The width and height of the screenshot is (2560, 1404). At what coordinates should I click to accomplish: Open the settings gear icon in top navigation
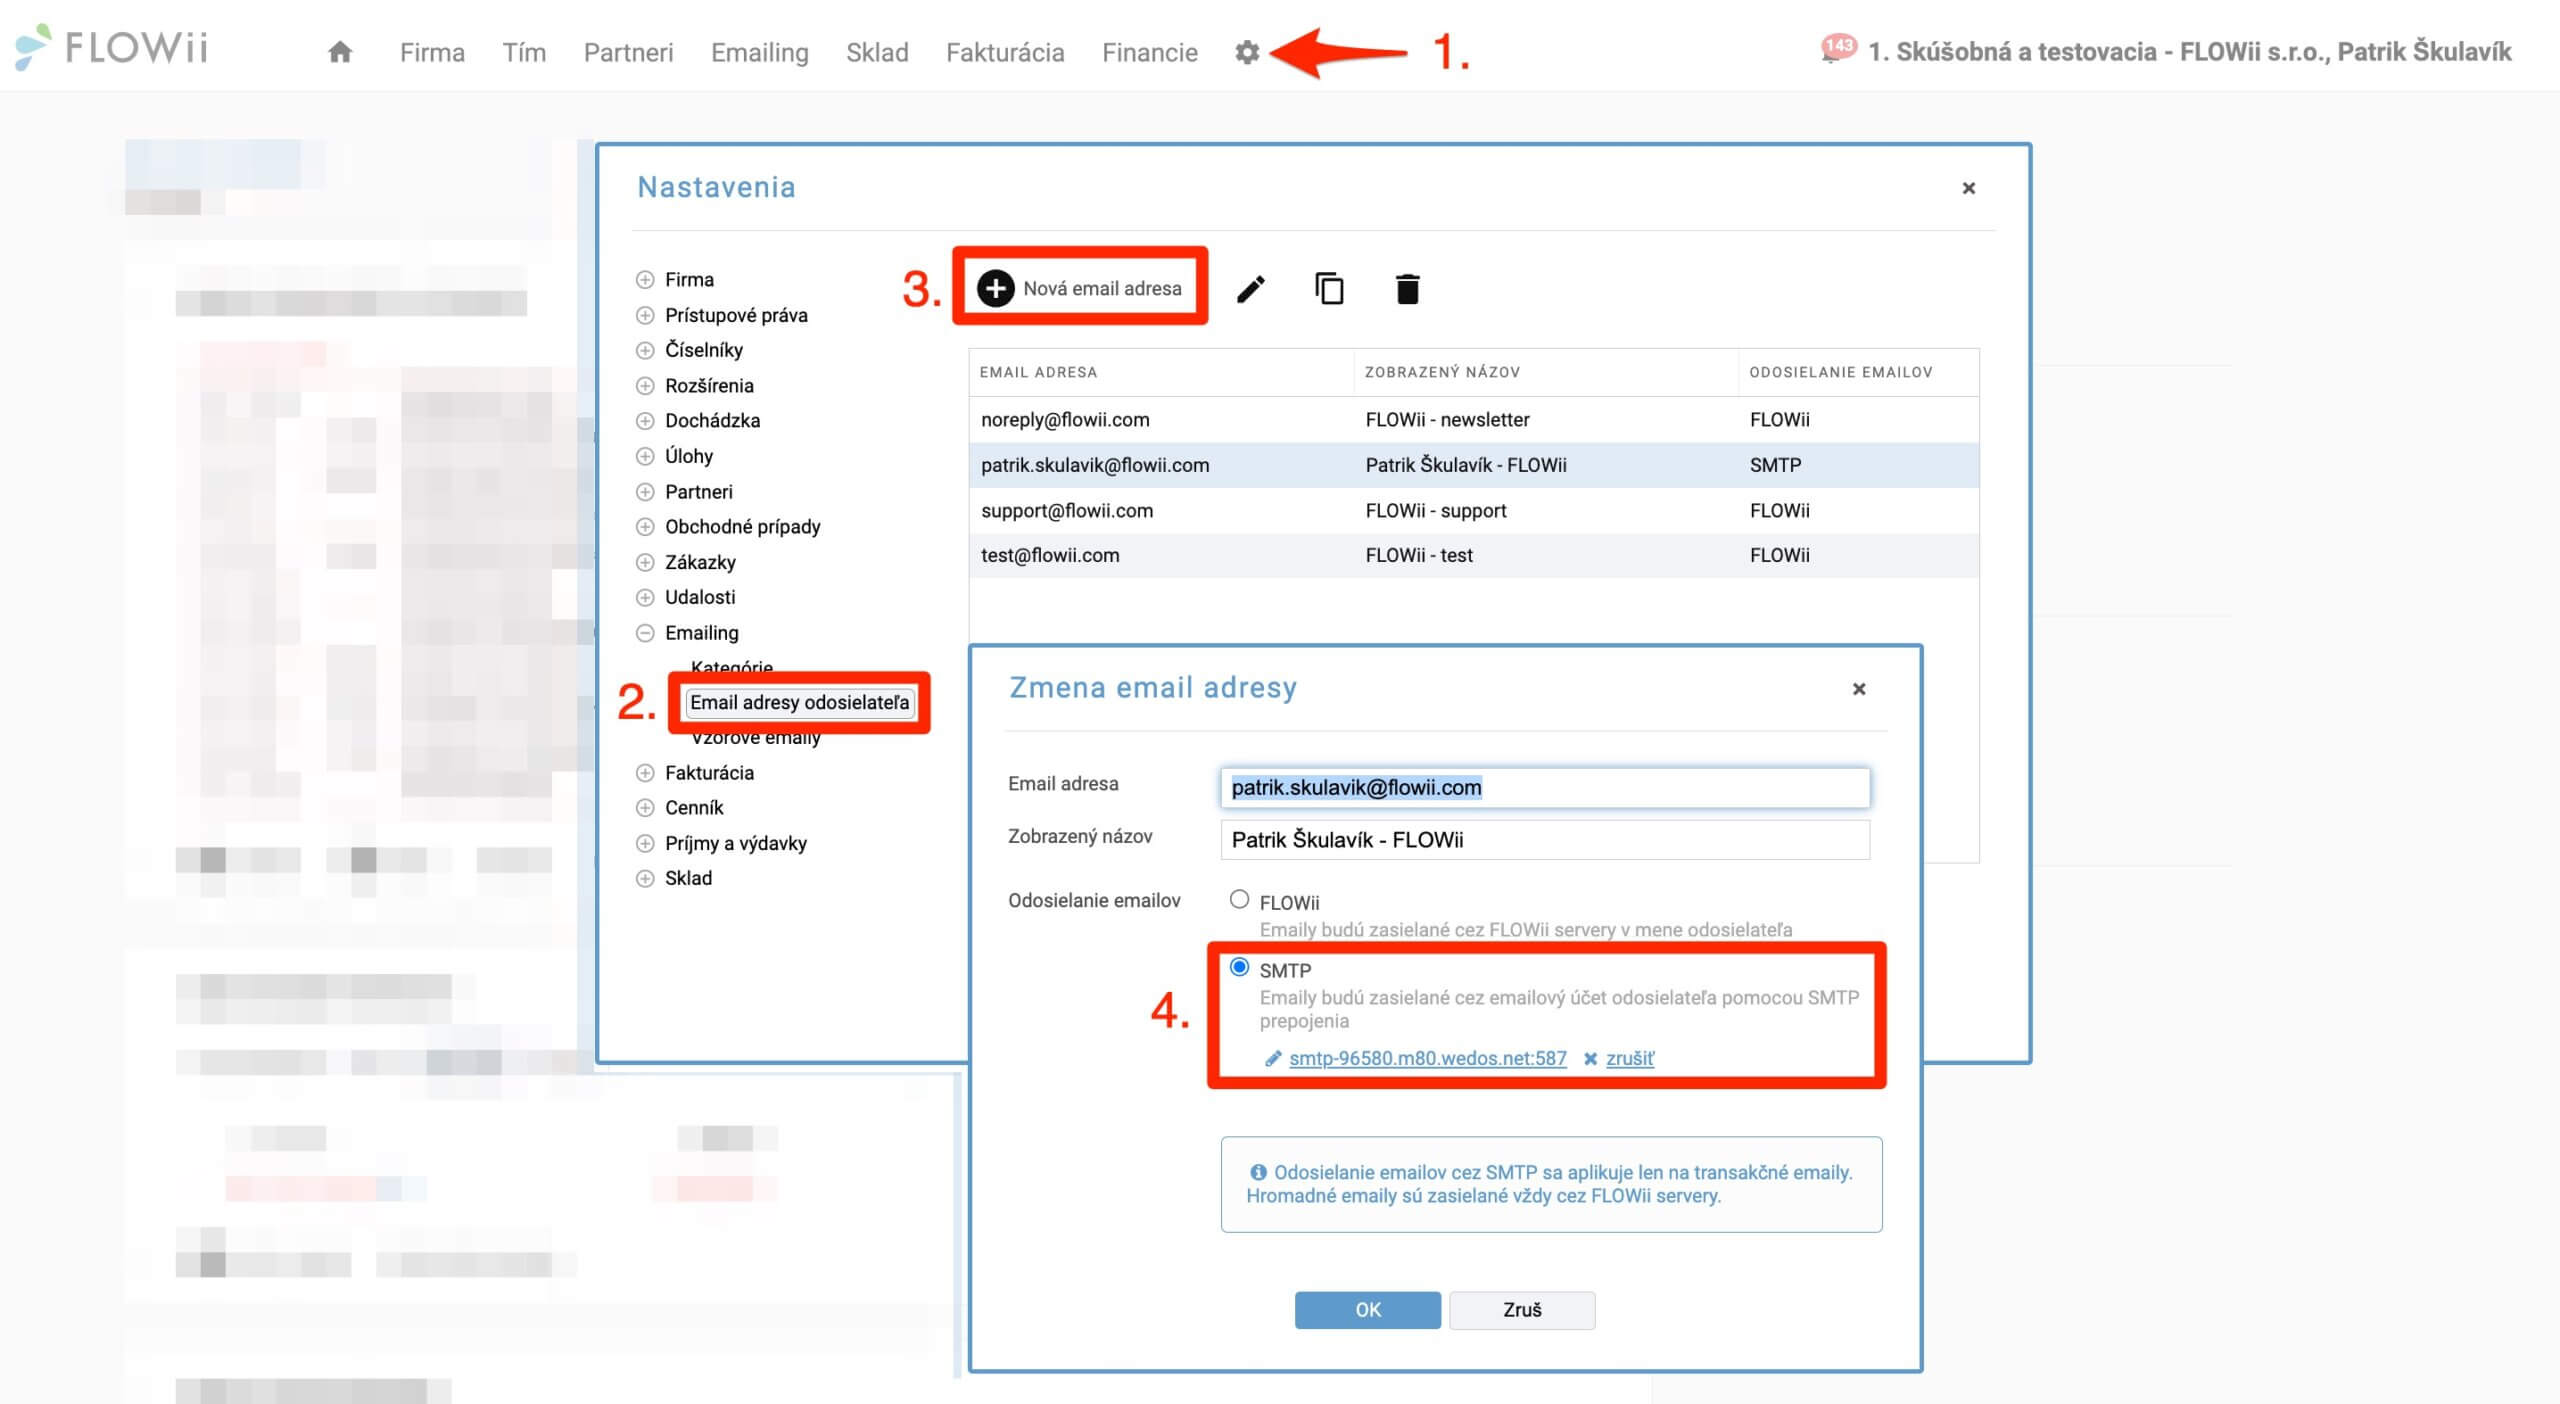pos(1246,52)
